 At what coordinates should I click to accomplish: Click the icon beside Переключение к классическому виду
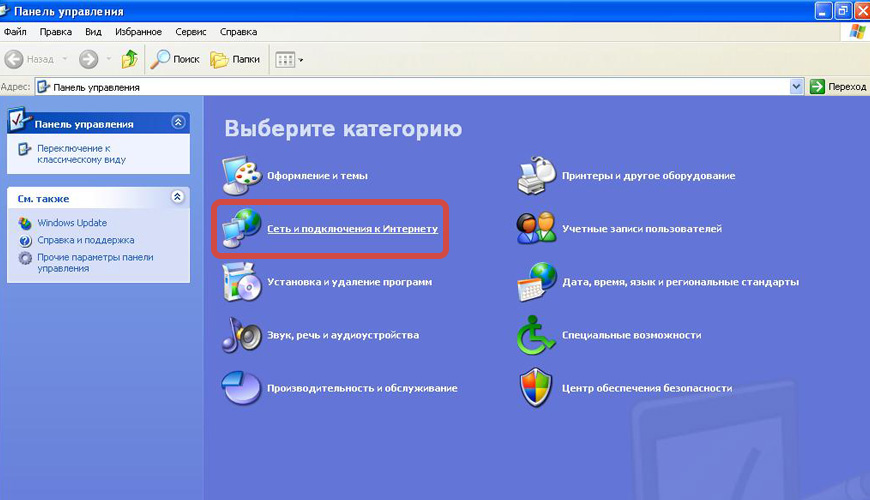pyautogui.click(x=25, y=149)
